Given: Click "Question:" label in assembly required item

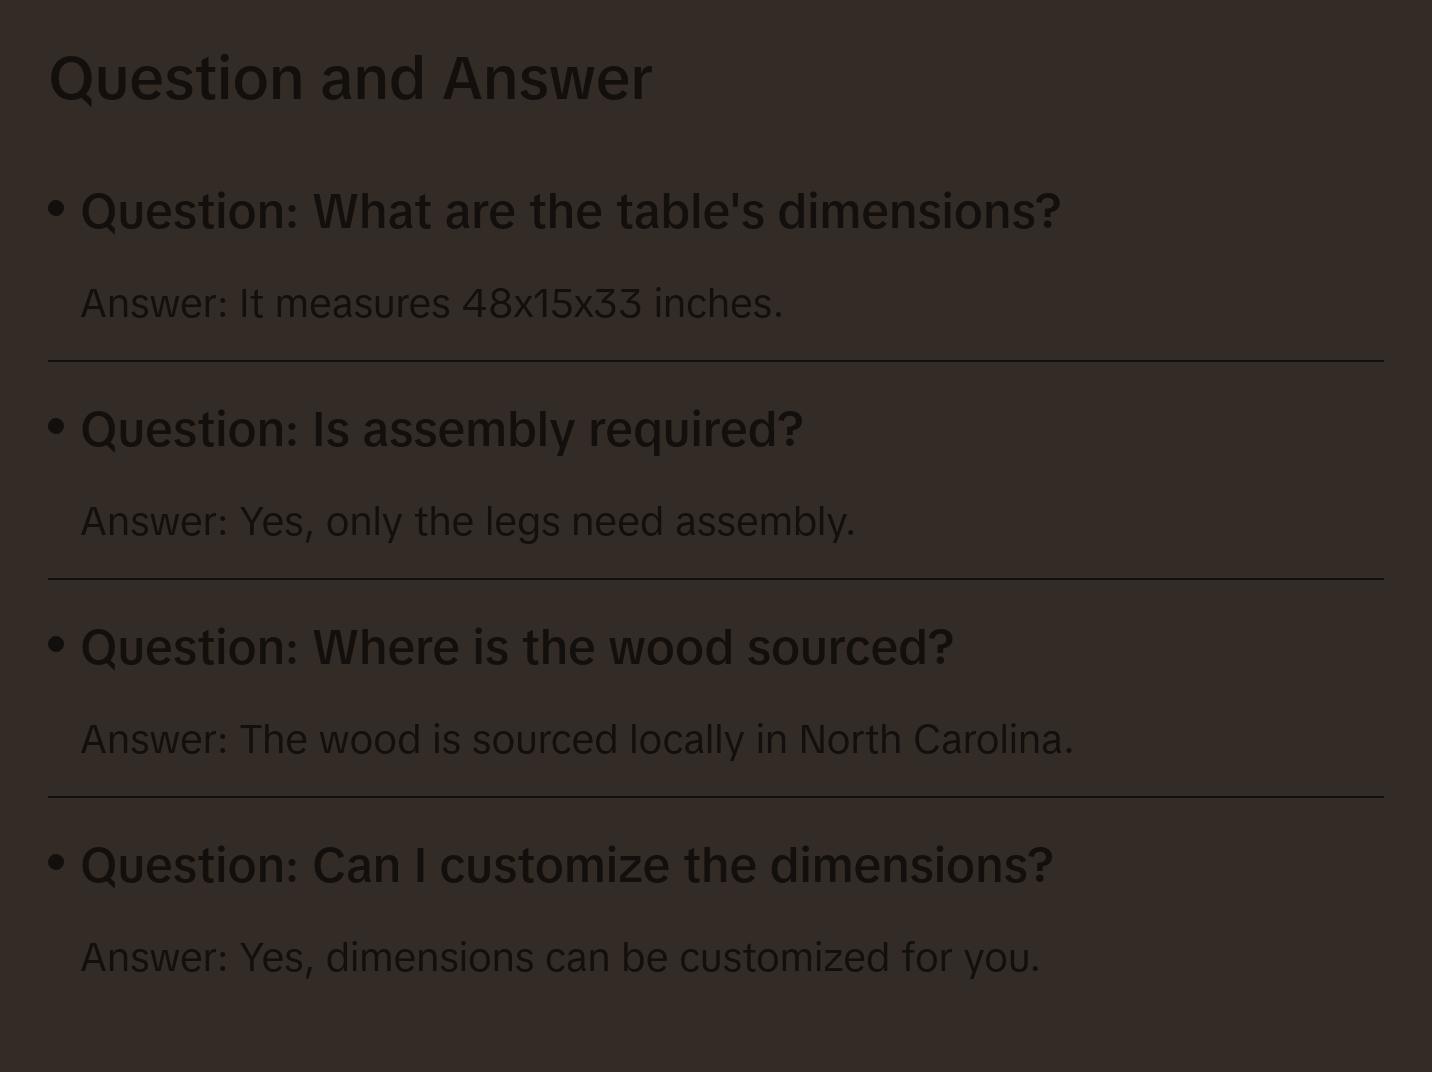Looking at the screenshot, I should tap(190, 429).
